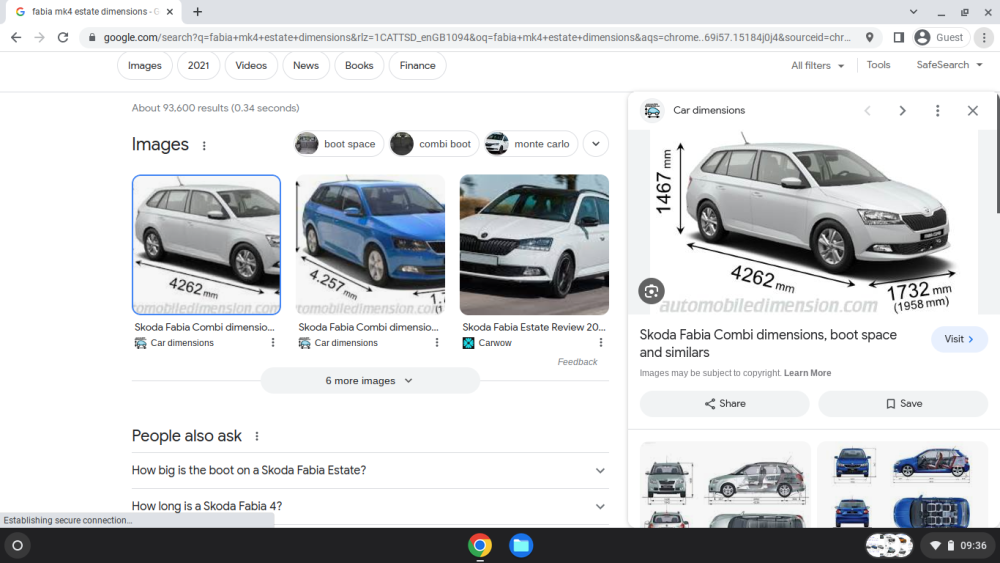Search inside image with Lens icon
Screen dimensions: 1000x563
click(651, 291)
